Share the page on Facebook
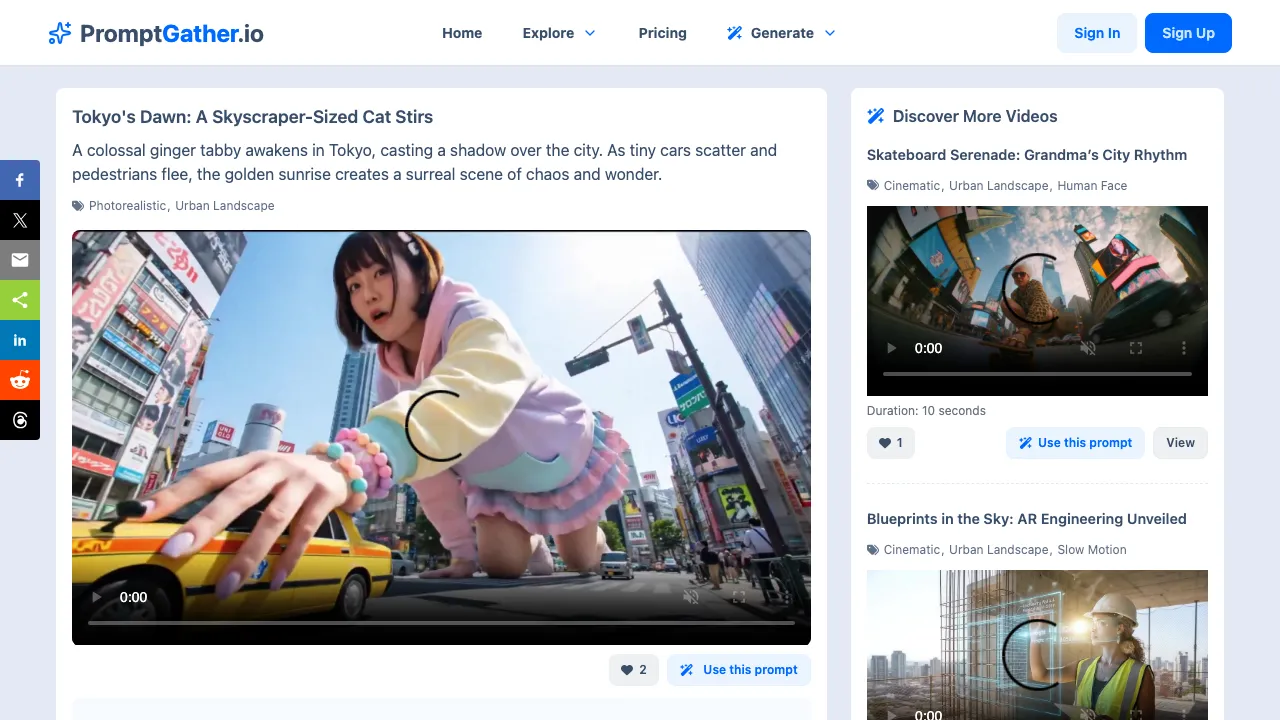 coord(20,180)
